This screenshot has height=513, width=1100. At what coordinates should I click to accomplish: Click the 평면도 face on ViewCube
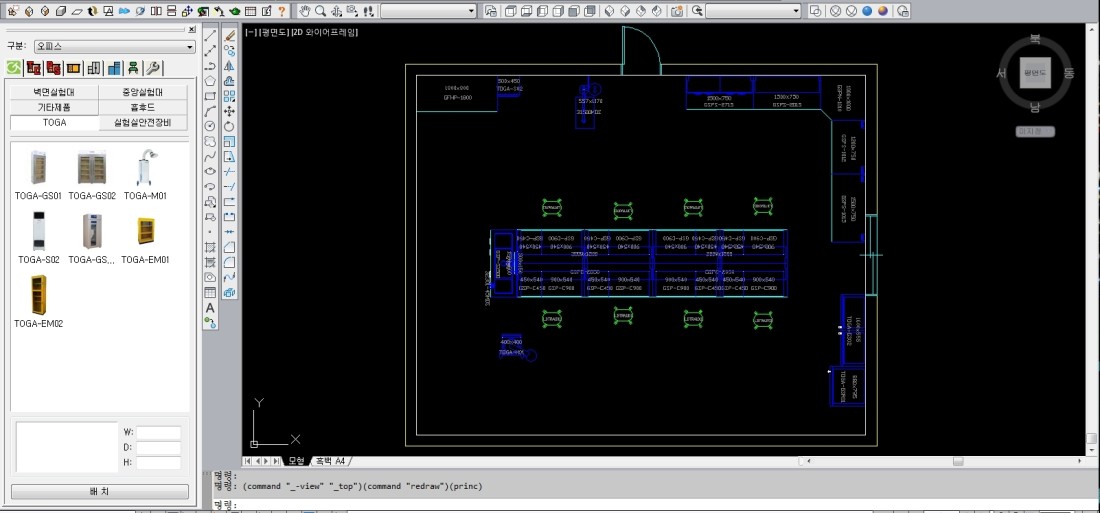tap(1035, 73)
